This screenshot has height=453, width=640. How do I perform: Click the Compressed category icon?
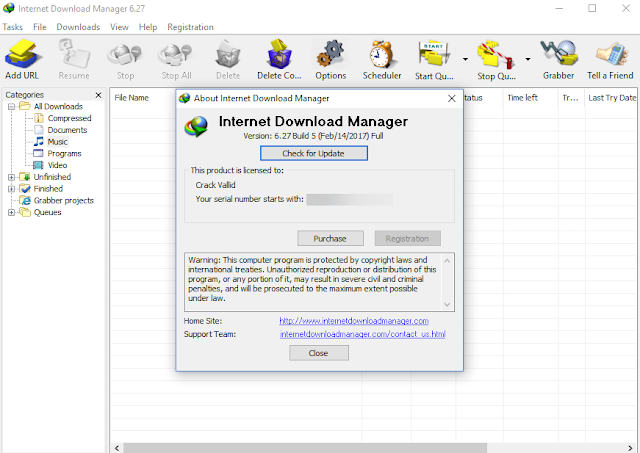[39, 118]
